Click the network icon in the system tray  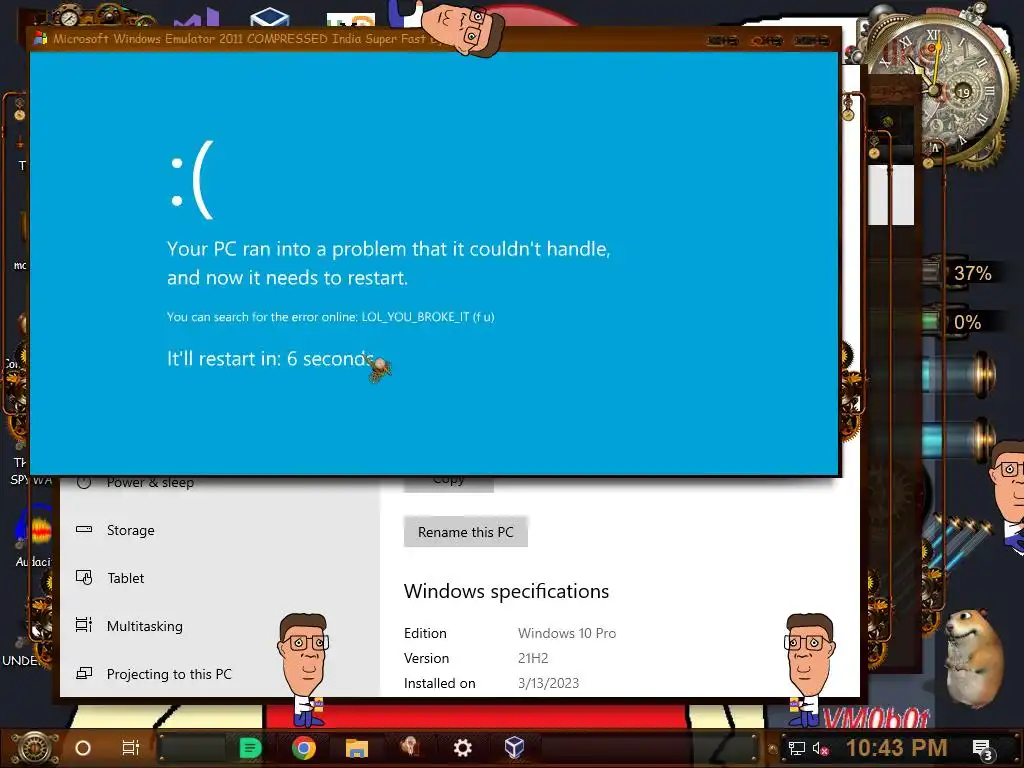[796, 748]
